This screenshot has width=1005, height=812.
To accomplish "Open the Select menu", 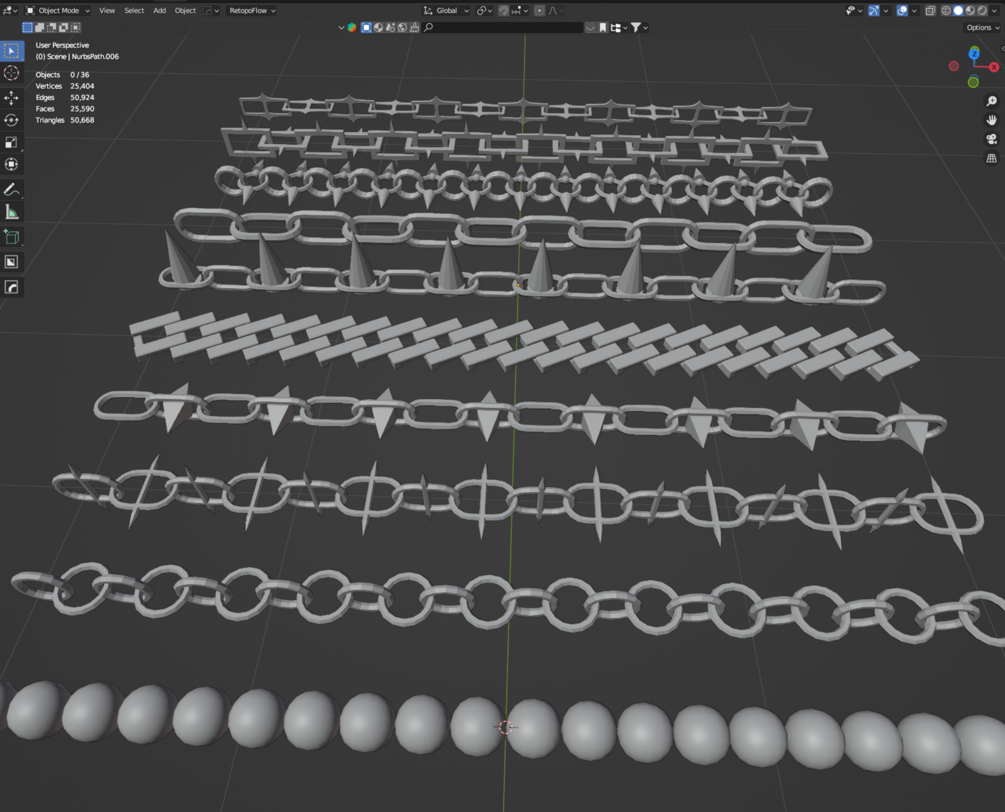I will (x=134, y=10).
